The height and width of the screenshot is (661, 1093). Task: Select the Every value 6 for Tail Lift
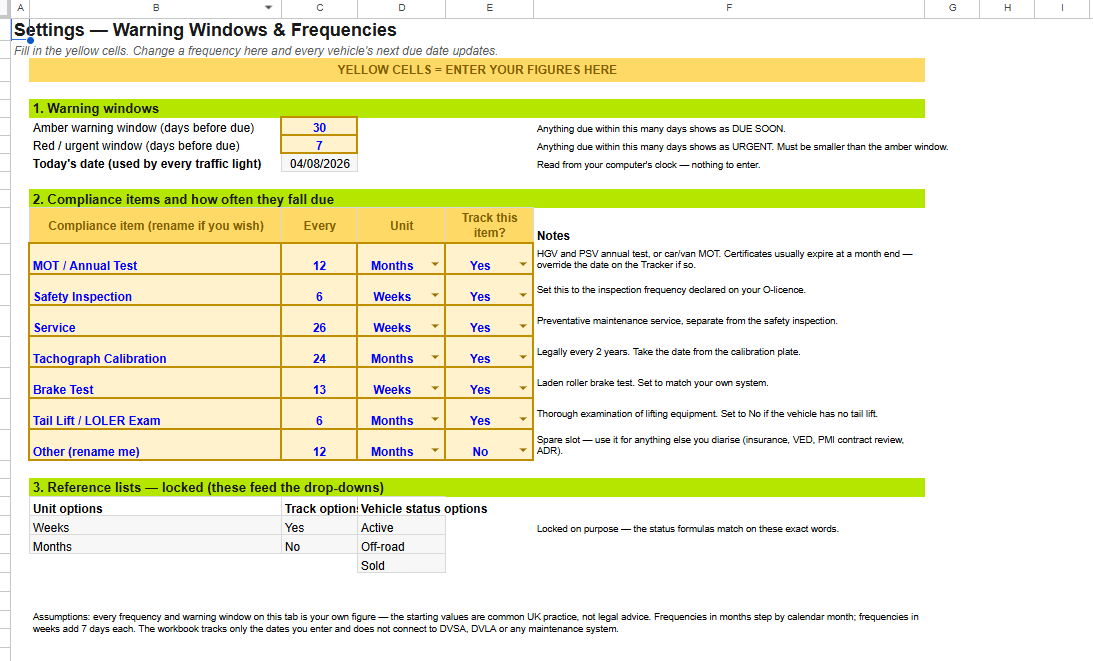[319, 413]
